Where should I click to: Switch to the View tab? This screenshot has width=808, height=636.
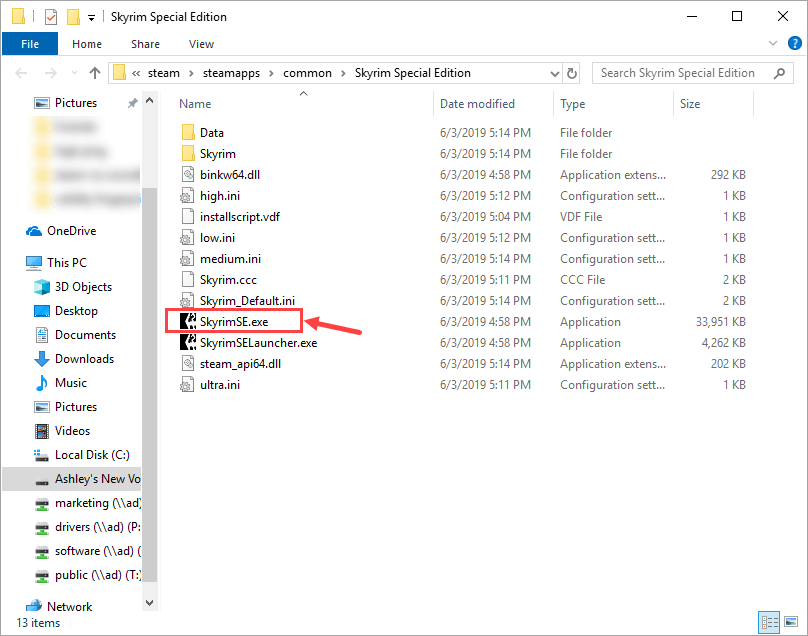[x=201, y=44]
